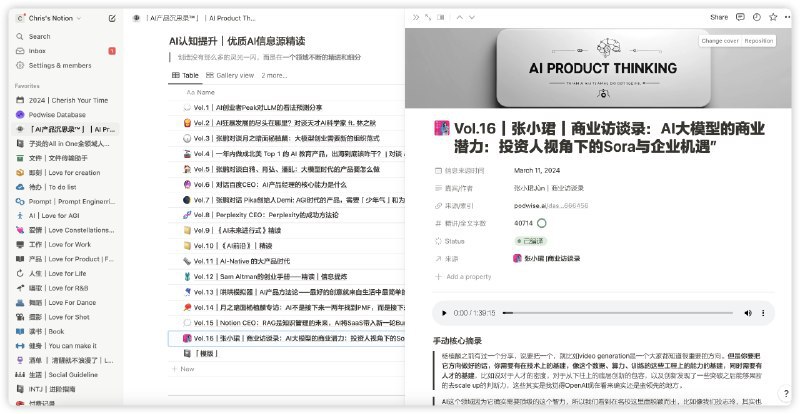The width and height of the screenshot is (800, 414).
Task: Go to the next record with down arrow
Action: tap(472, 17)
